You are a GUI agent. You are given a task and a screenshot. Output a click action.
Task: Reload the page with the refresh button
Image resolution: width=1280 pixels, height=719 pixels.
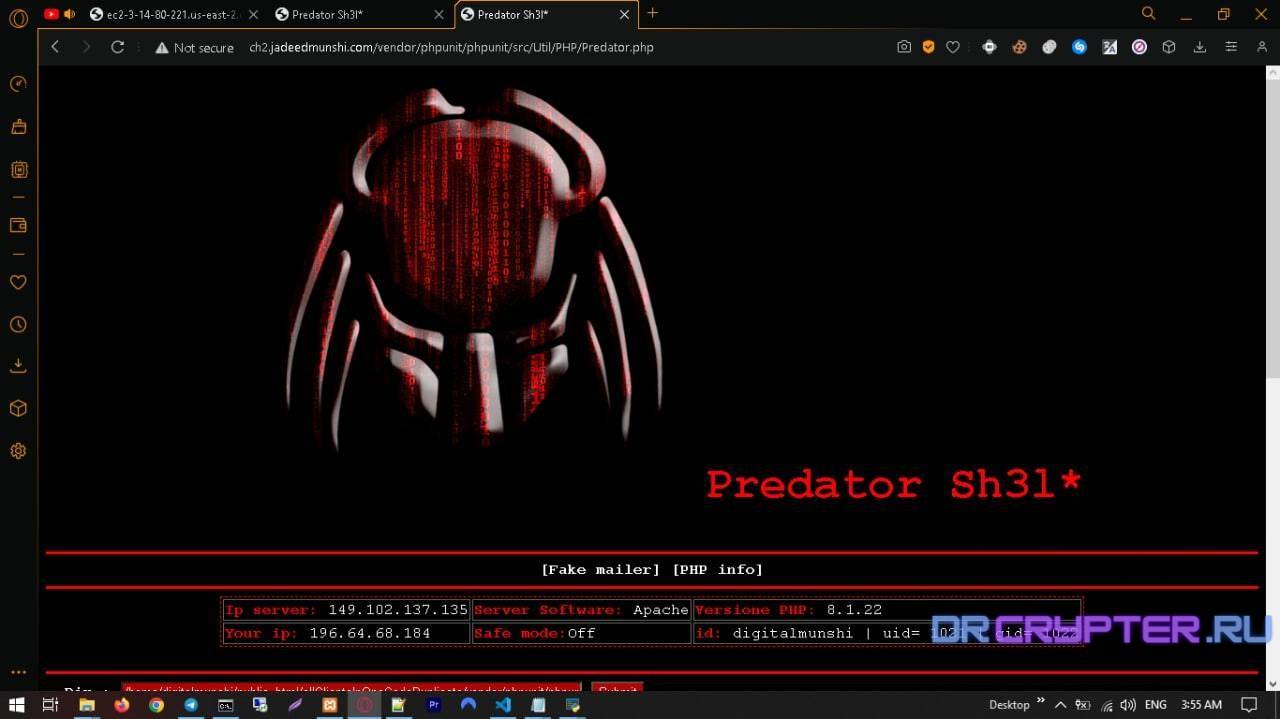(x=117, y=47)
